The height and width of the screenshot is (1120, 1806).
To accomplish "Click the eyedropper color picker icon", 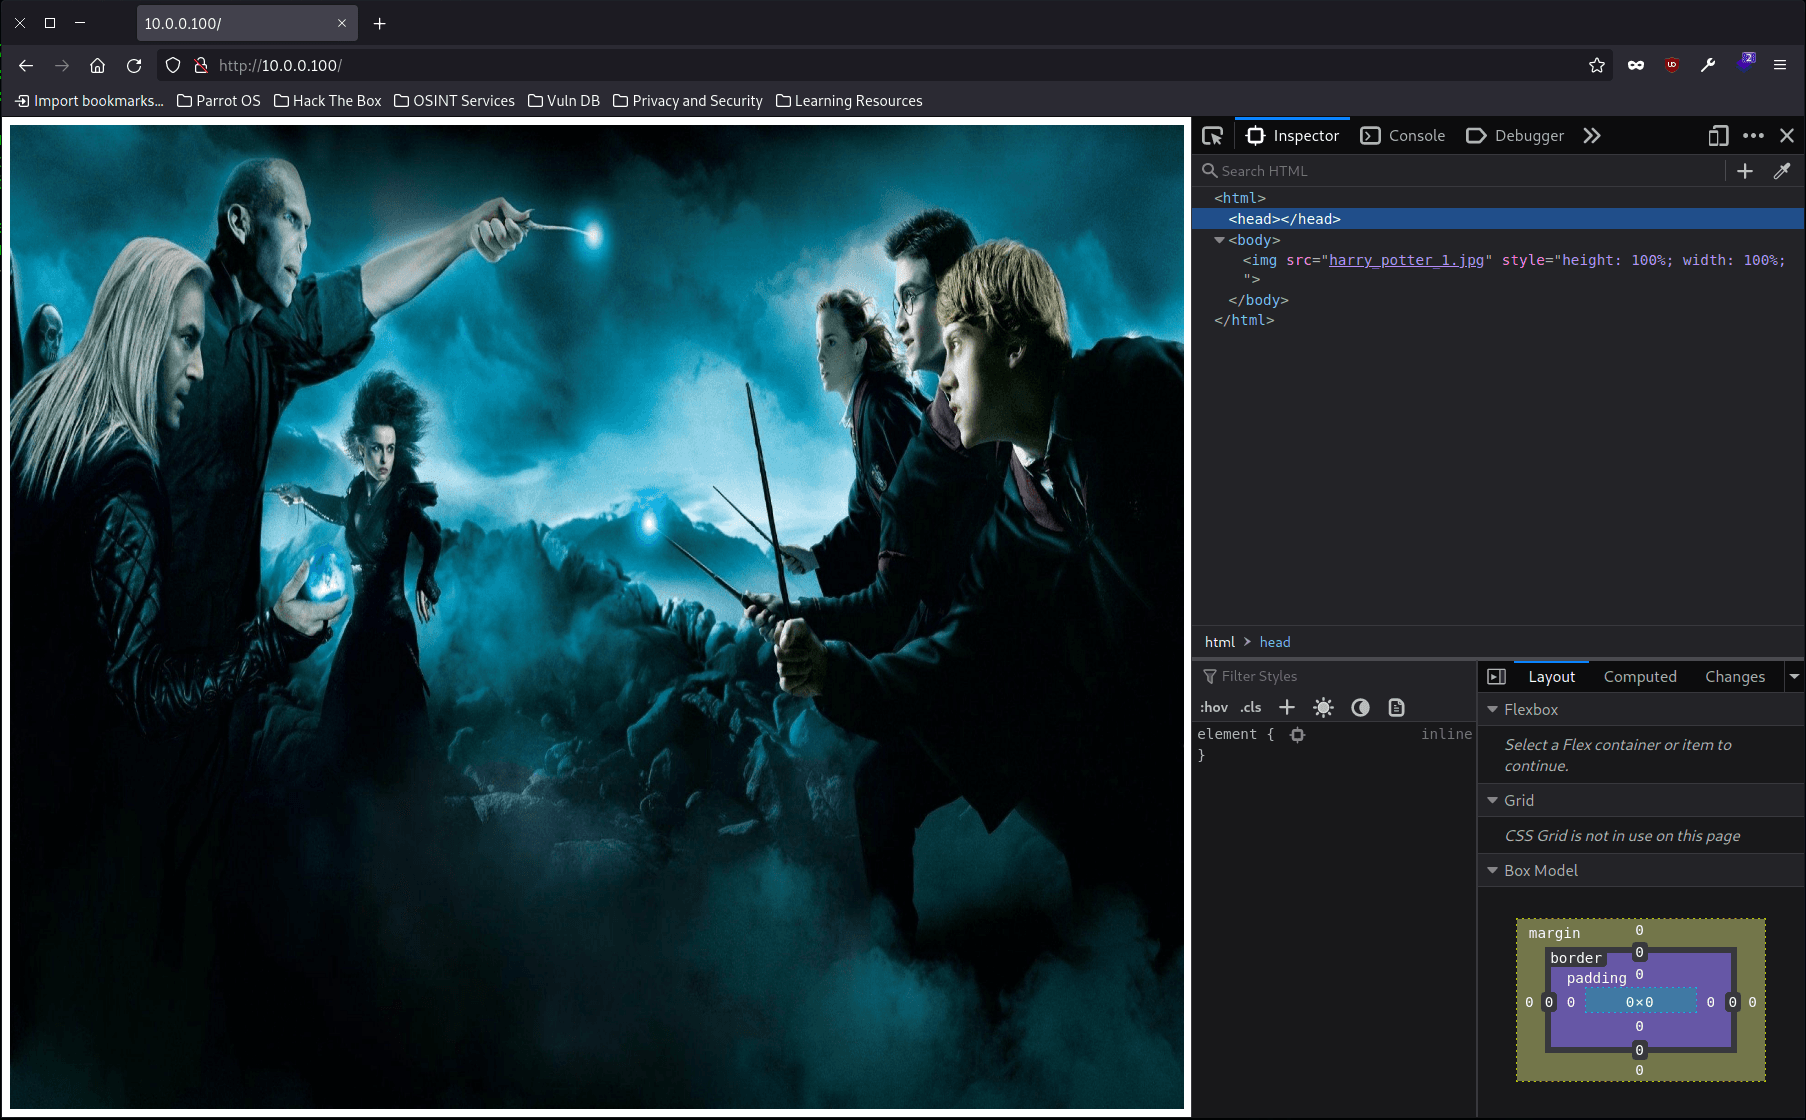I will (1781, 171).
